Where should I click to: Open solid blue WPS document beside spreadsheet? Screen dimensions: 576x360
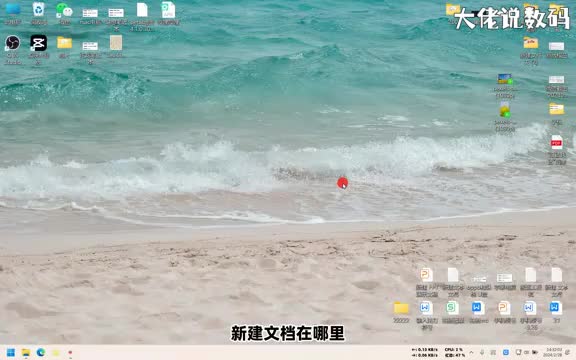point(478,308)
